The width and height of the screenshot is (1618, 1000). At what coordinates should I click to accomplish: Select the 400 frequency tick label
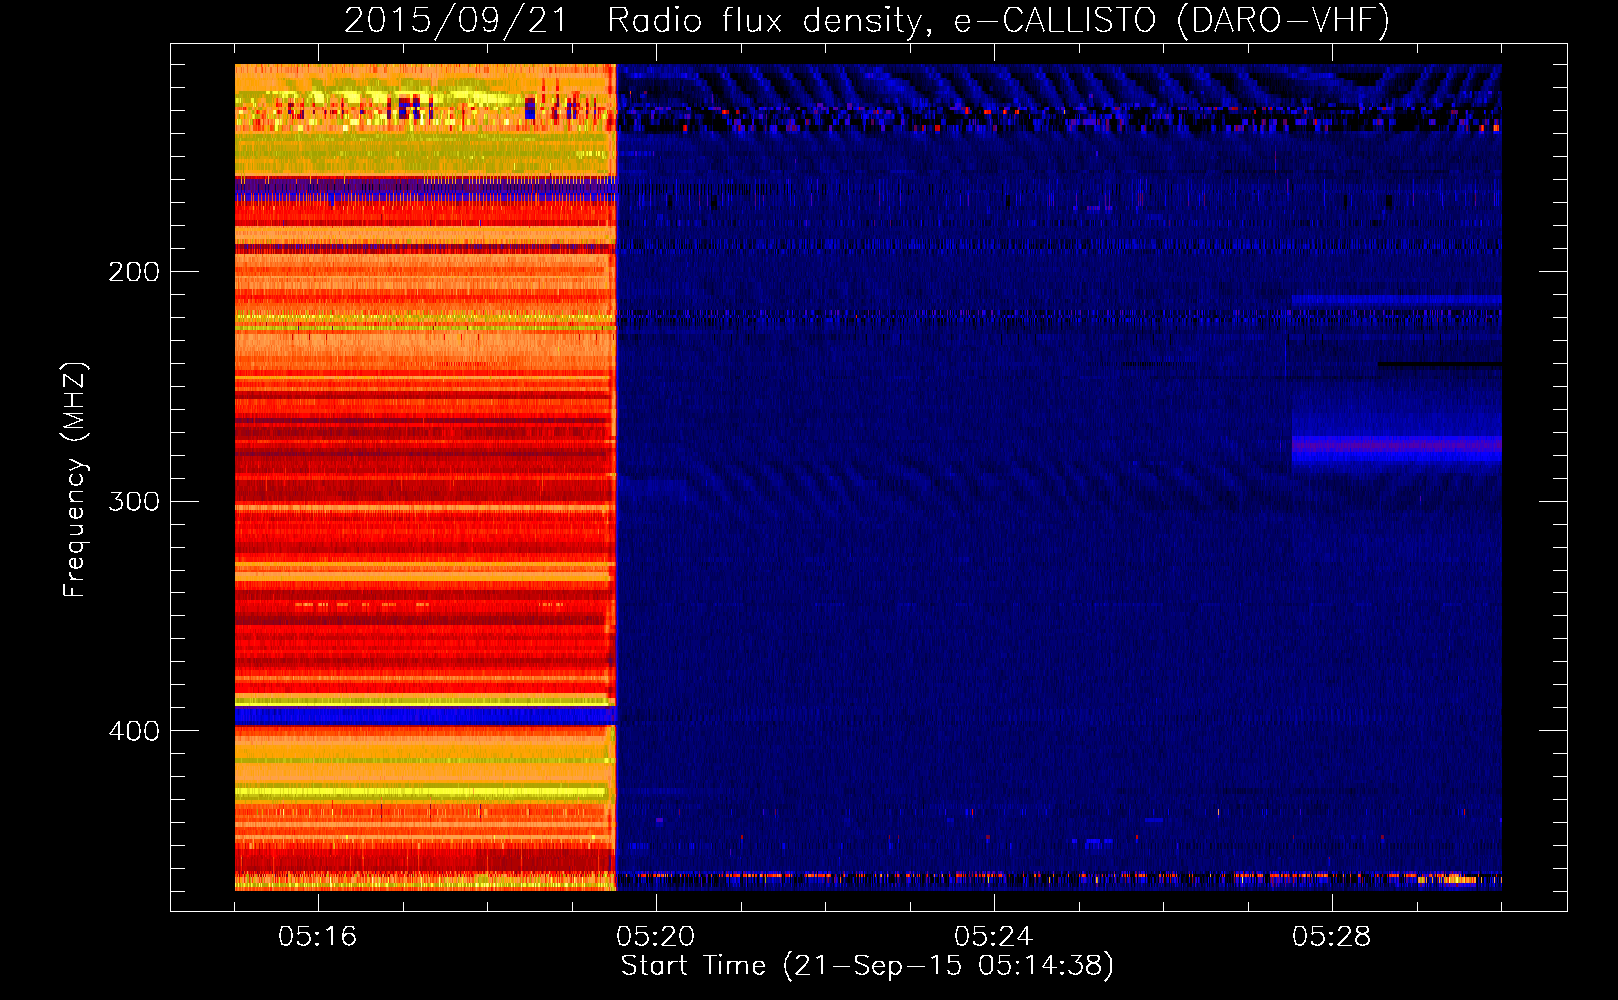(x=134, y=731)
